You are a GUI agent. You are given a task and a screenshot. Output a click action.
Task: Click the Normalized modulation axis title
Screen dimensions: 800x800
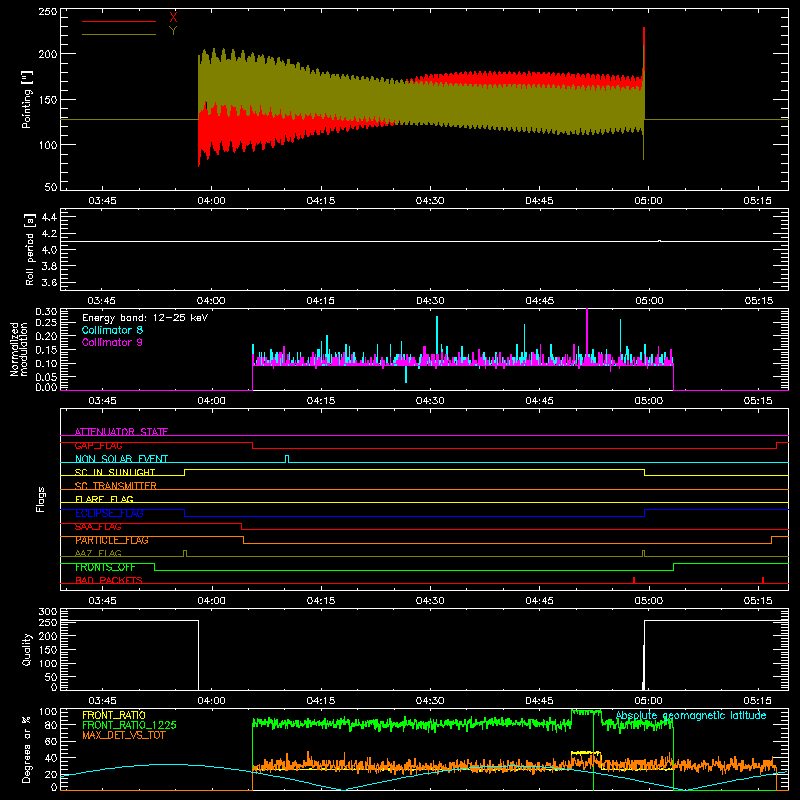click(19, 349)
